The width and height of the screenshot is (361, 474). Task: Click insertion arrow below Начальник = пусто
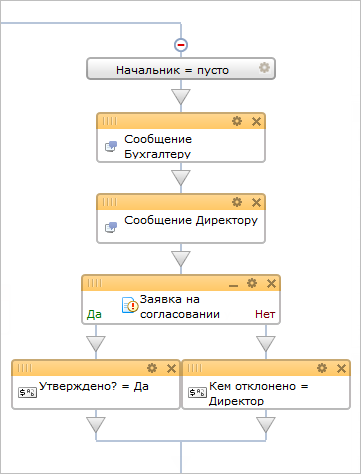tap(181, 97)
